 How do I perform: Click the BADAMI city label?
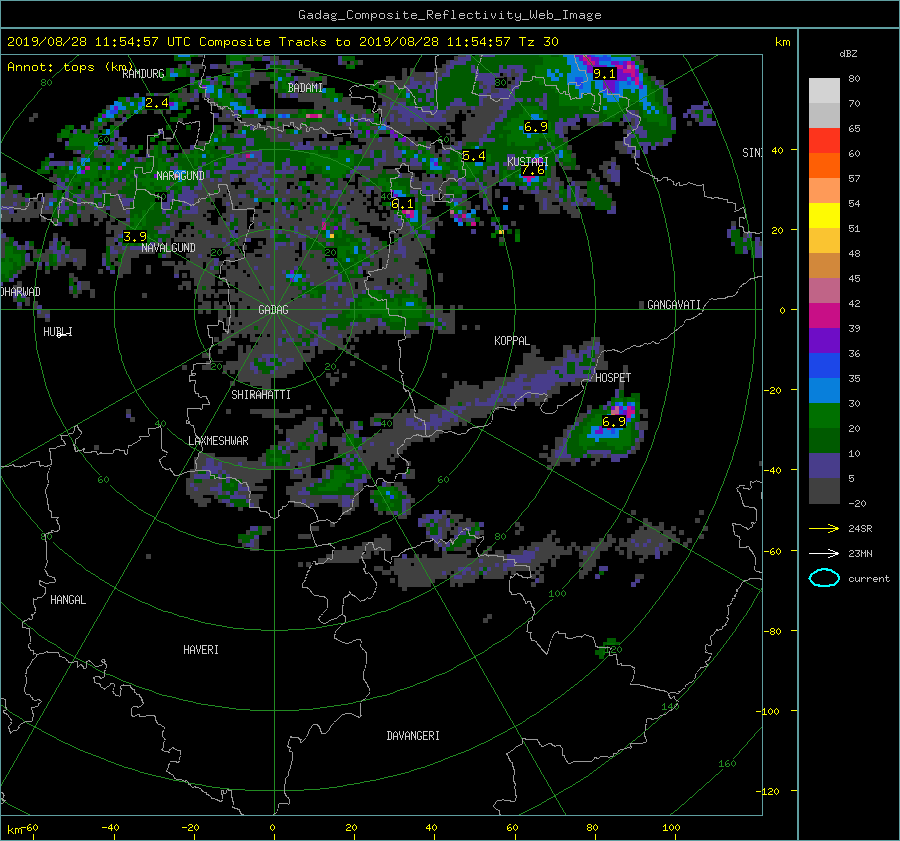(x=305, y=88)
